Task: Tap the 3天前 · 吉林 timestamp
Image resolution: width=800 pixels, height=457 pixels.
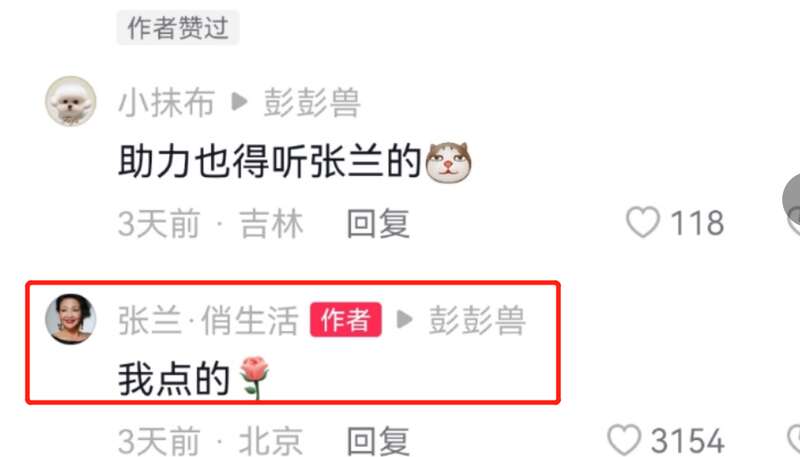Action: pyautogui.click(x=211, y=223)
